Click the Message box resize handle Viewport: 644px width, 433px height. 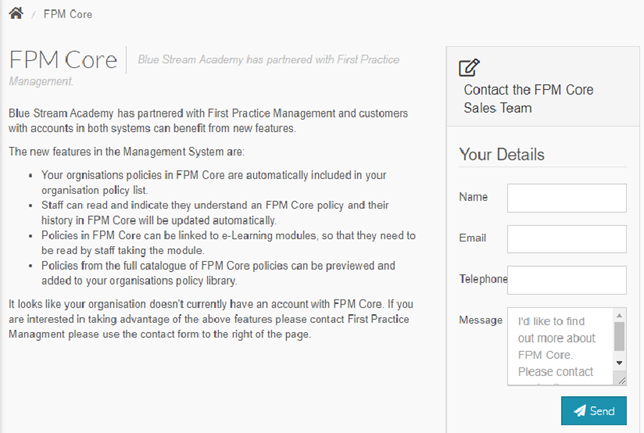620,380
